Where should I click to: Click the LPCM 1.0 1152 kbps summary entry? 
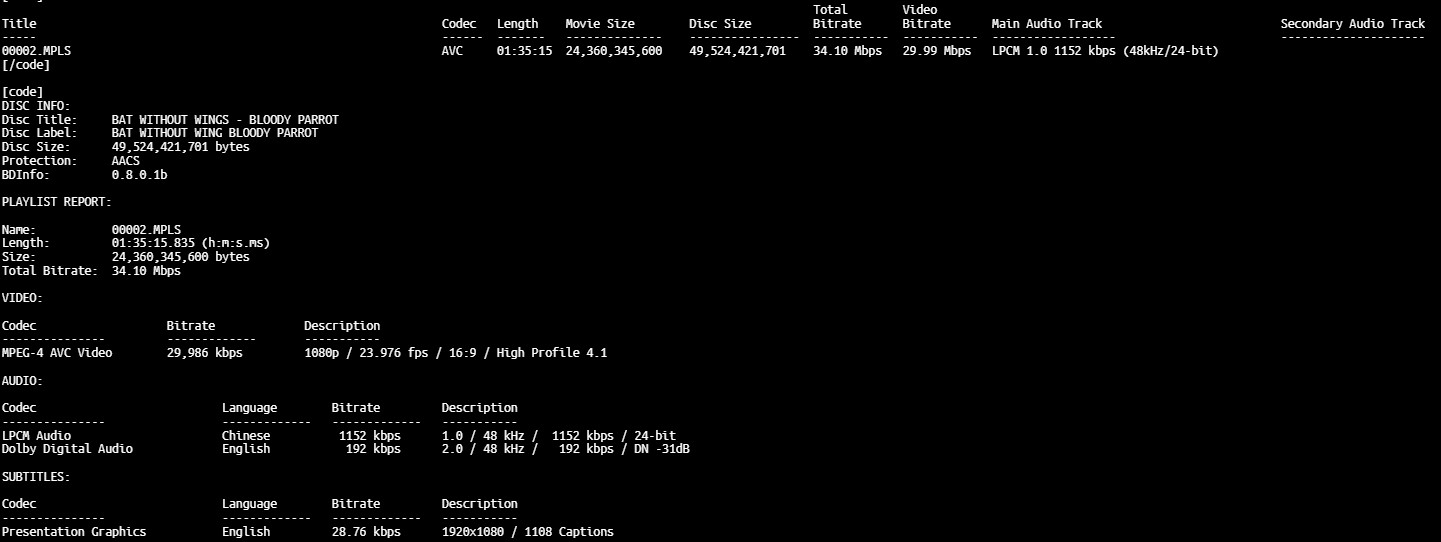pyautogui.click(x=1104, y=51)
